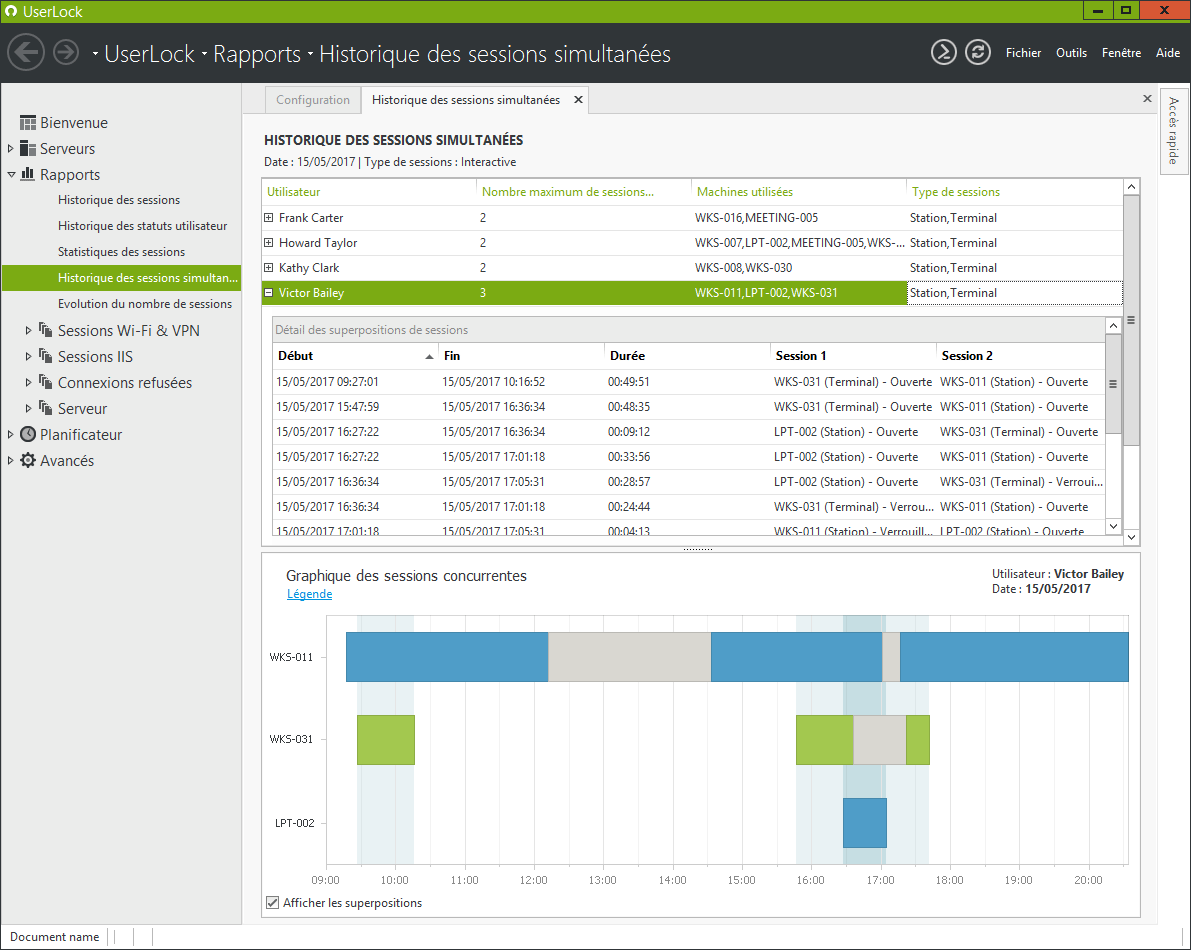
Task: Click the detail table scroll-up arrow
Action: coord(1113,325)
